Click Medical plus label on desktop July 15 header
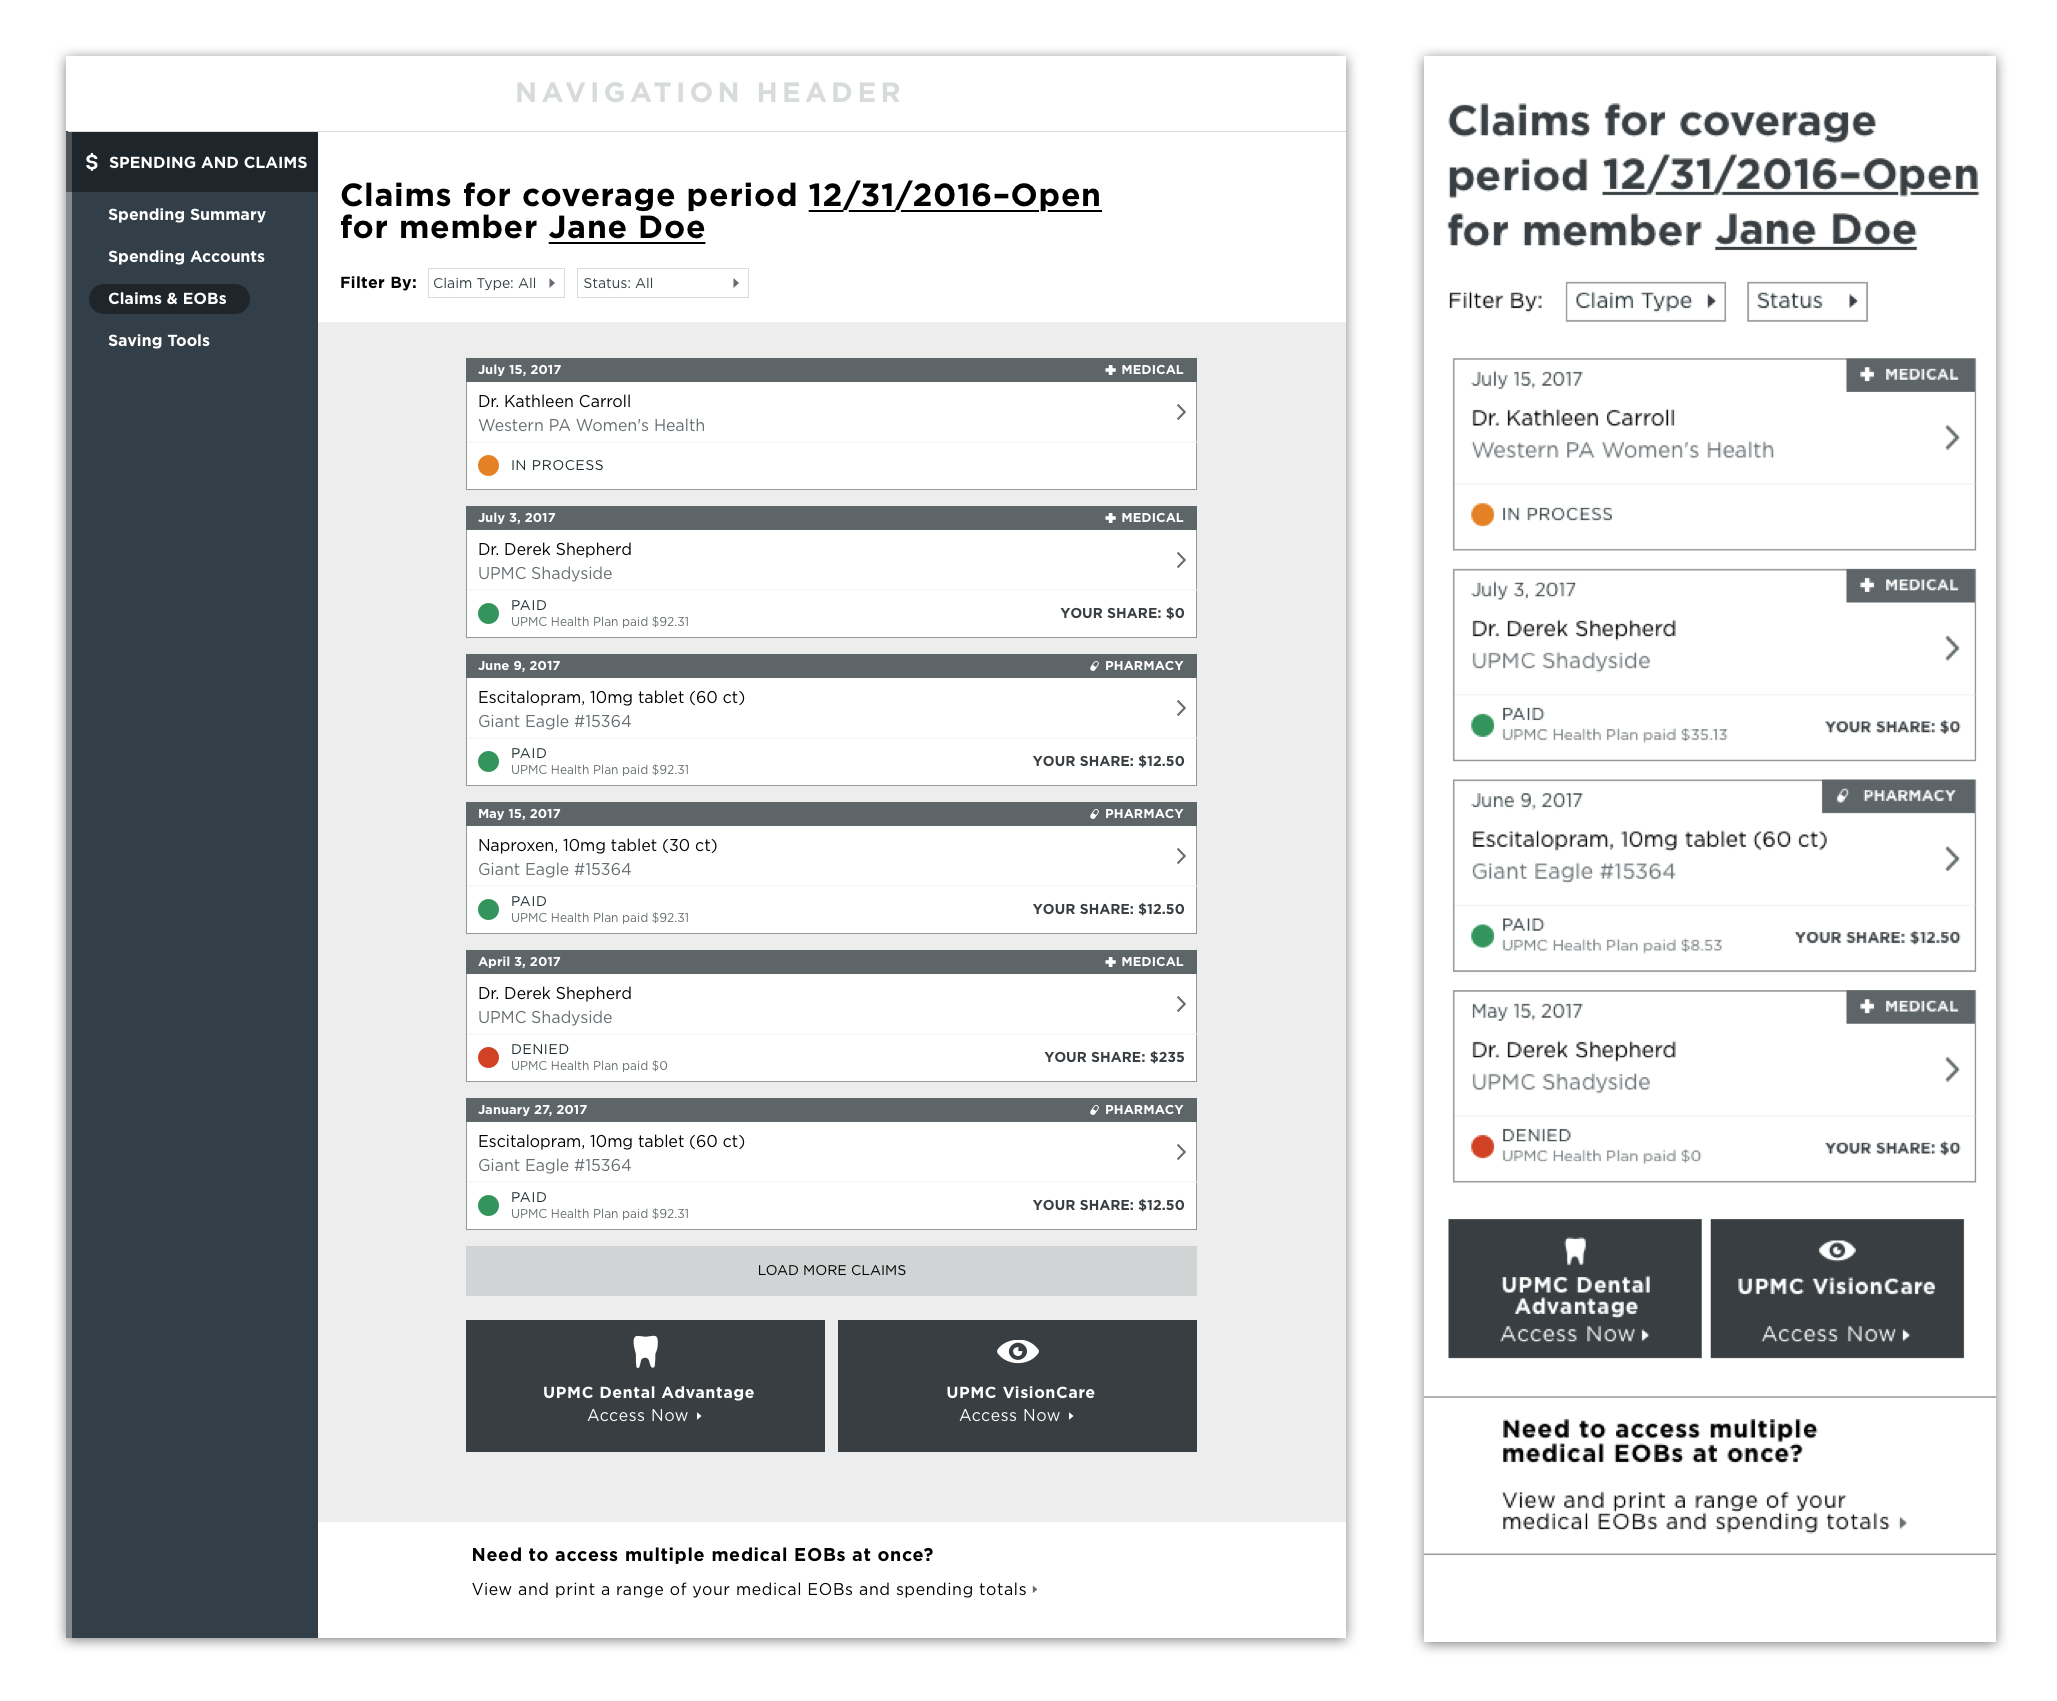This screenshot has width=2057, height=1701. coord(1144,370)
